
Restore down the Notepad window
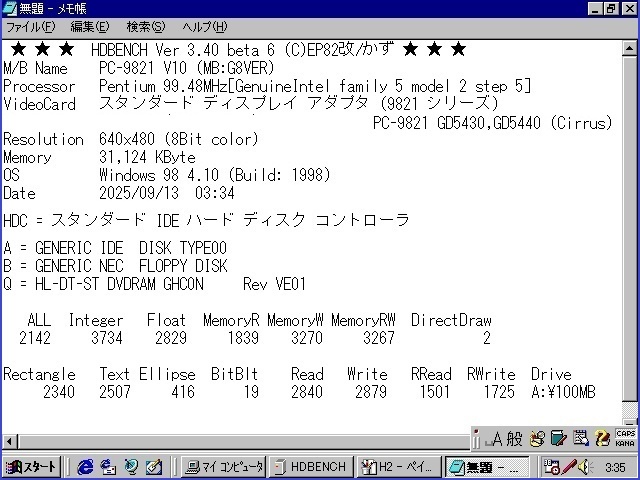click(x=611, y=9)
